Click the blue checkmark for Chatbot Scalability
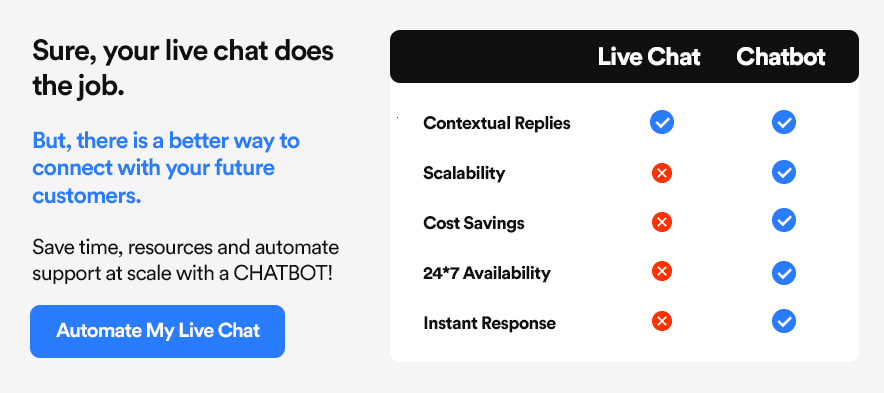 click(784, 172)
